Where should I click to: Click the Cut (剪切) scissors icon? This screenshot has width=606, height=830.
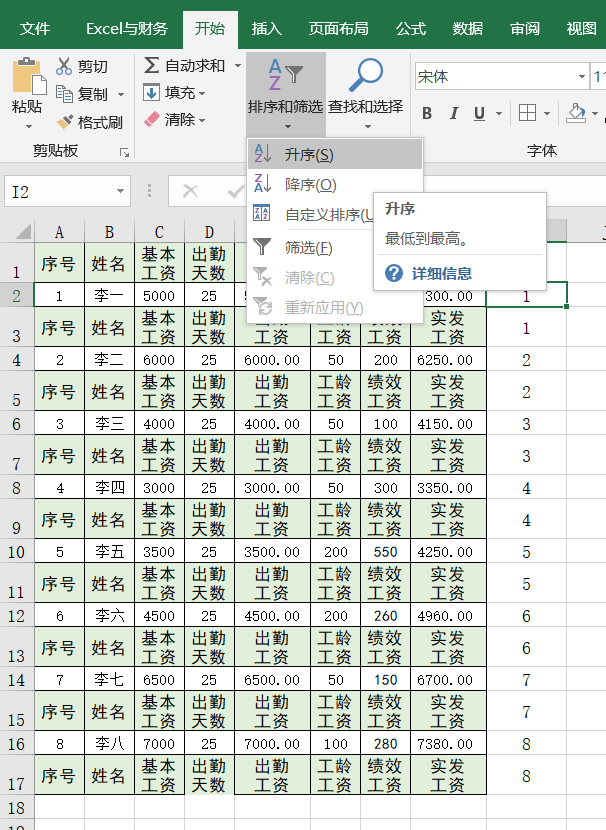coord(64,66)
